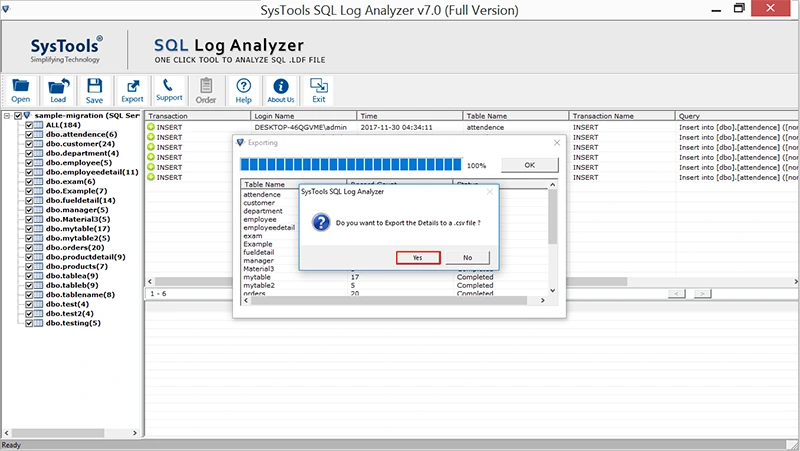This screenshot has width=800, height=451.
Task: Click the DESKTOP-46QGVME\admin login cell
Action: pyautogui.click(x=301, y=127)
